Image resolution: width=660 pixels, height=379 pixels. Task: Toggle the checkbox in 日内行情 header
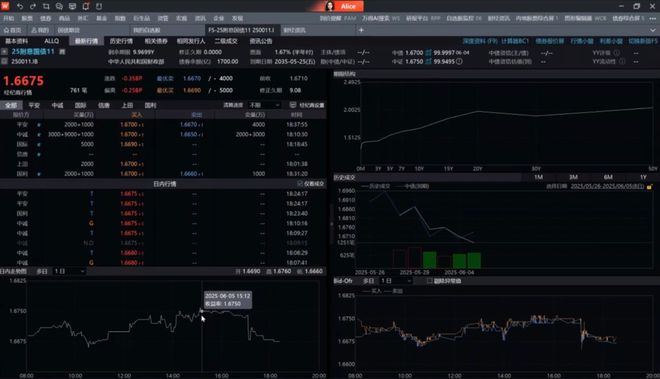pos(300,184)
